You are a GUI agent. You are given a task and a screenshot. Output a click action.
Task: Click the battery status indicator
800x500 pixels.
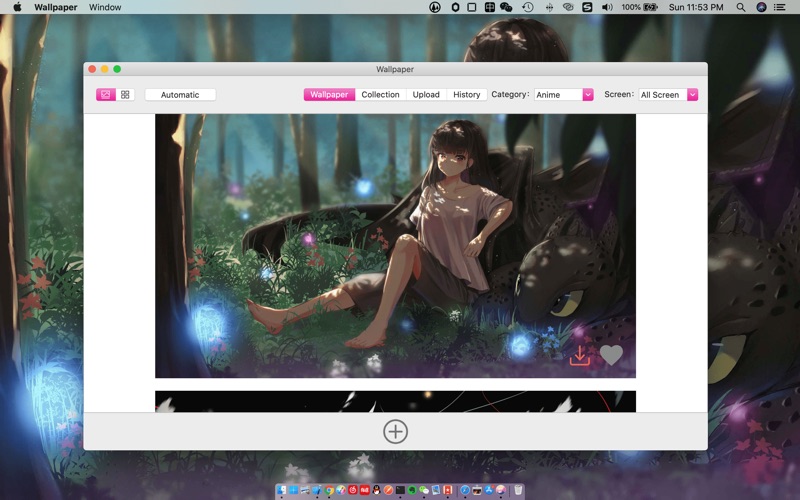640,7
